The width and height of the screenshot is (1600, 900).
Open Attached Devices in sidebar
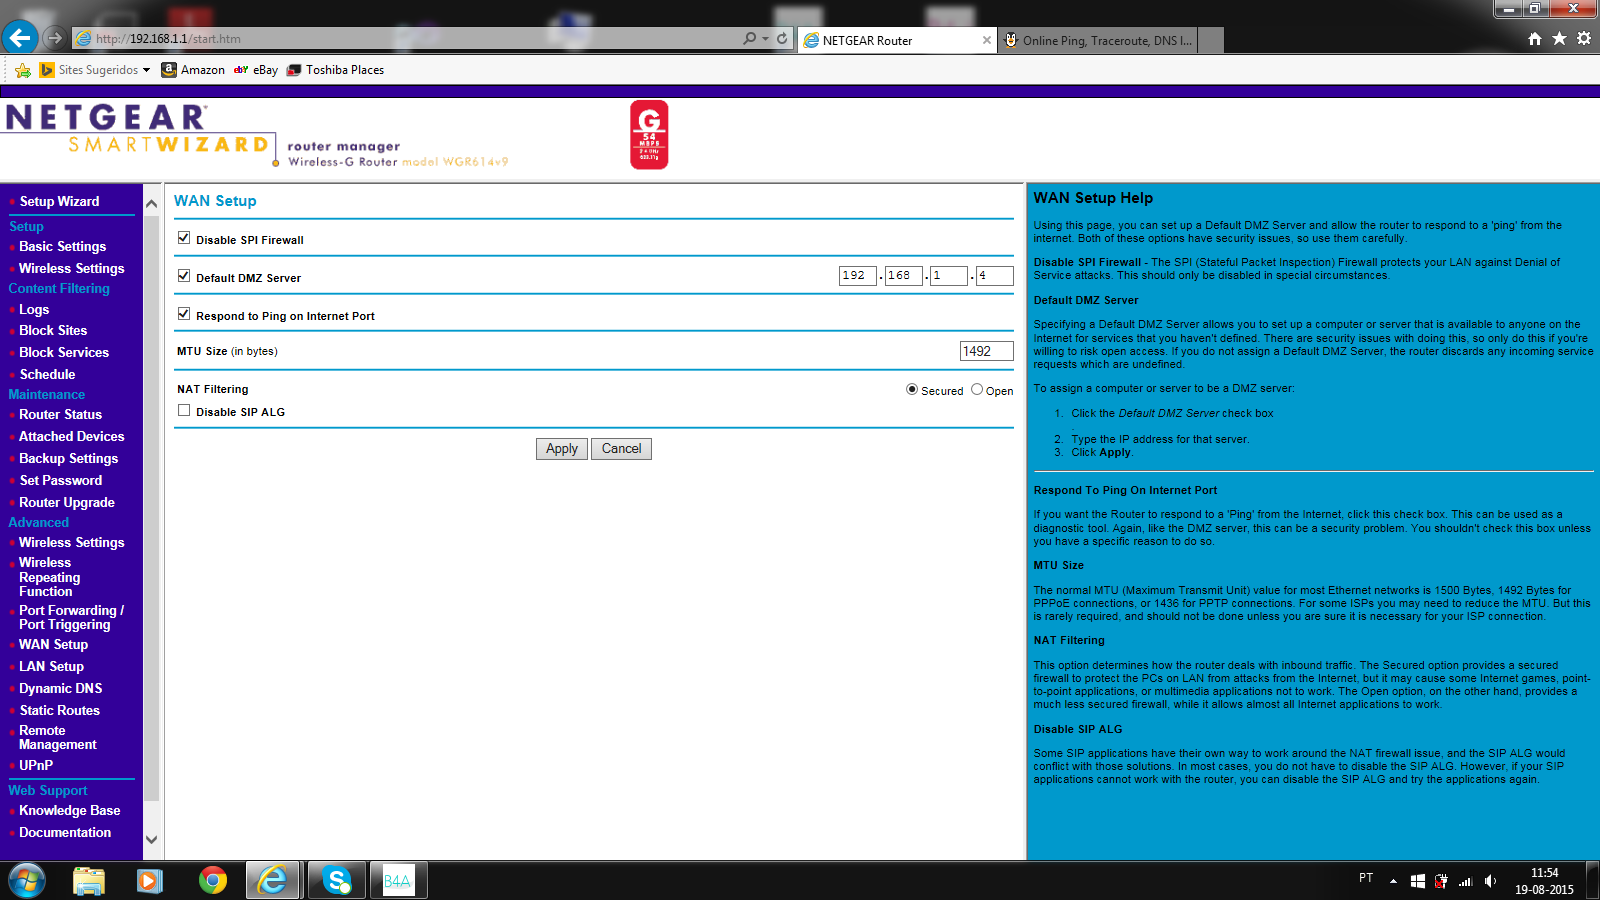coord(71,436)
